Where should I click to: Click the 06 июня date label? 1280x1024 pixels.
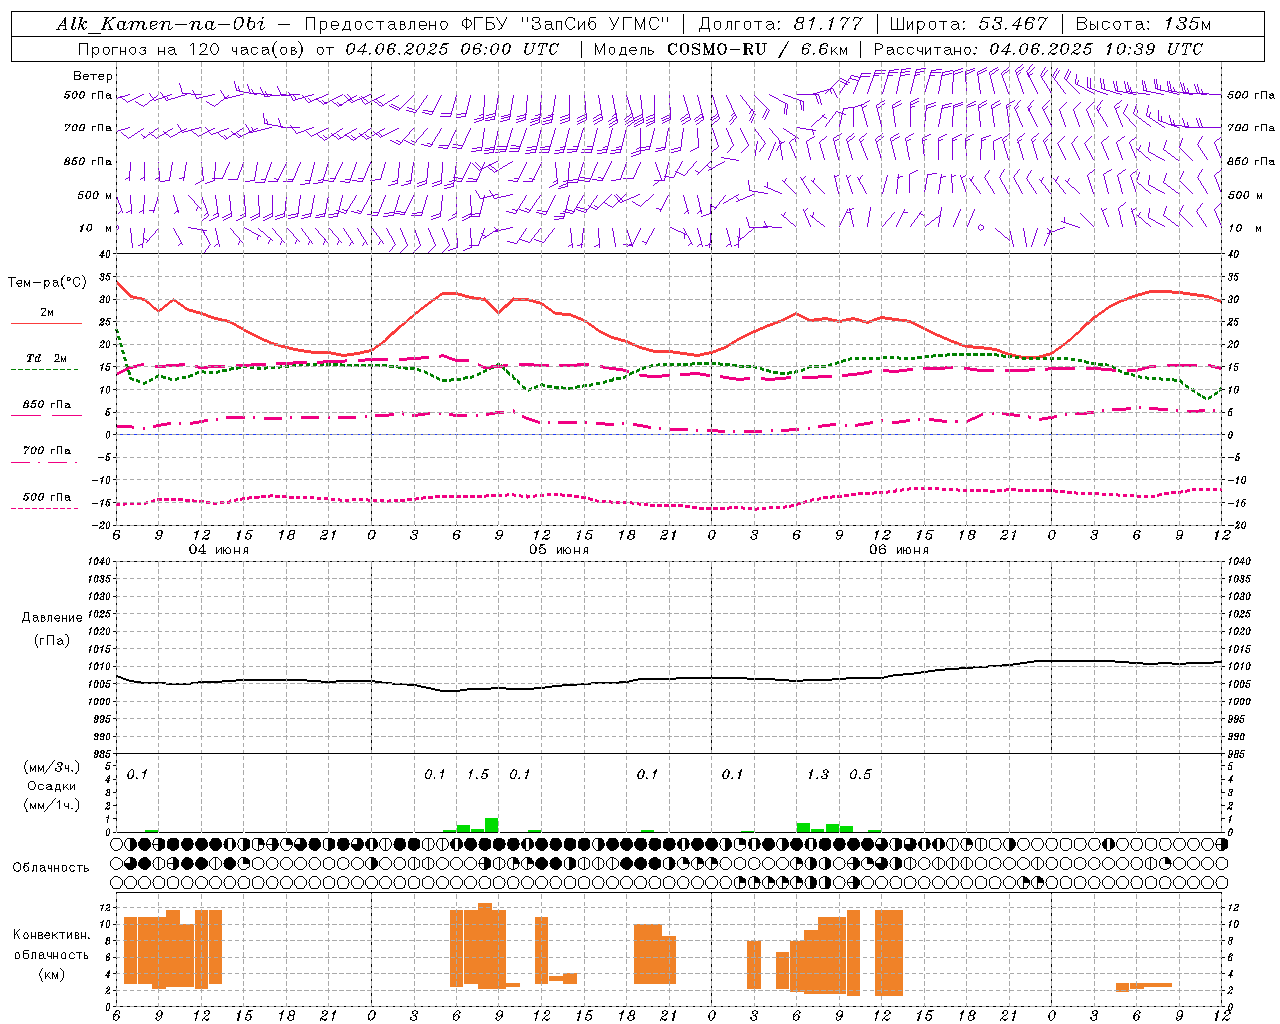pyautogui.click(x=899, y=550)
